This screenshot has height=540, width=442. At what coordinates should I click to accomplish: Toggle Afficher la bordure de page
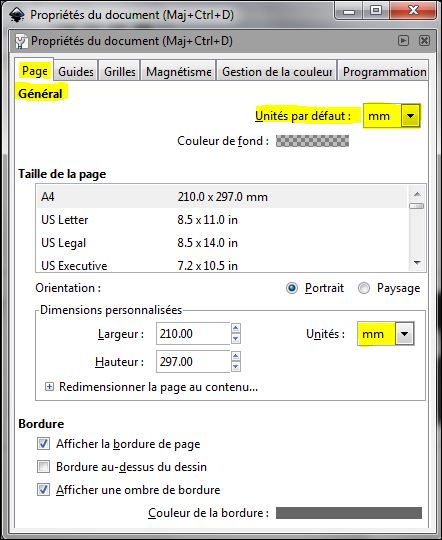pyautogui.click(x=43, y=444)
